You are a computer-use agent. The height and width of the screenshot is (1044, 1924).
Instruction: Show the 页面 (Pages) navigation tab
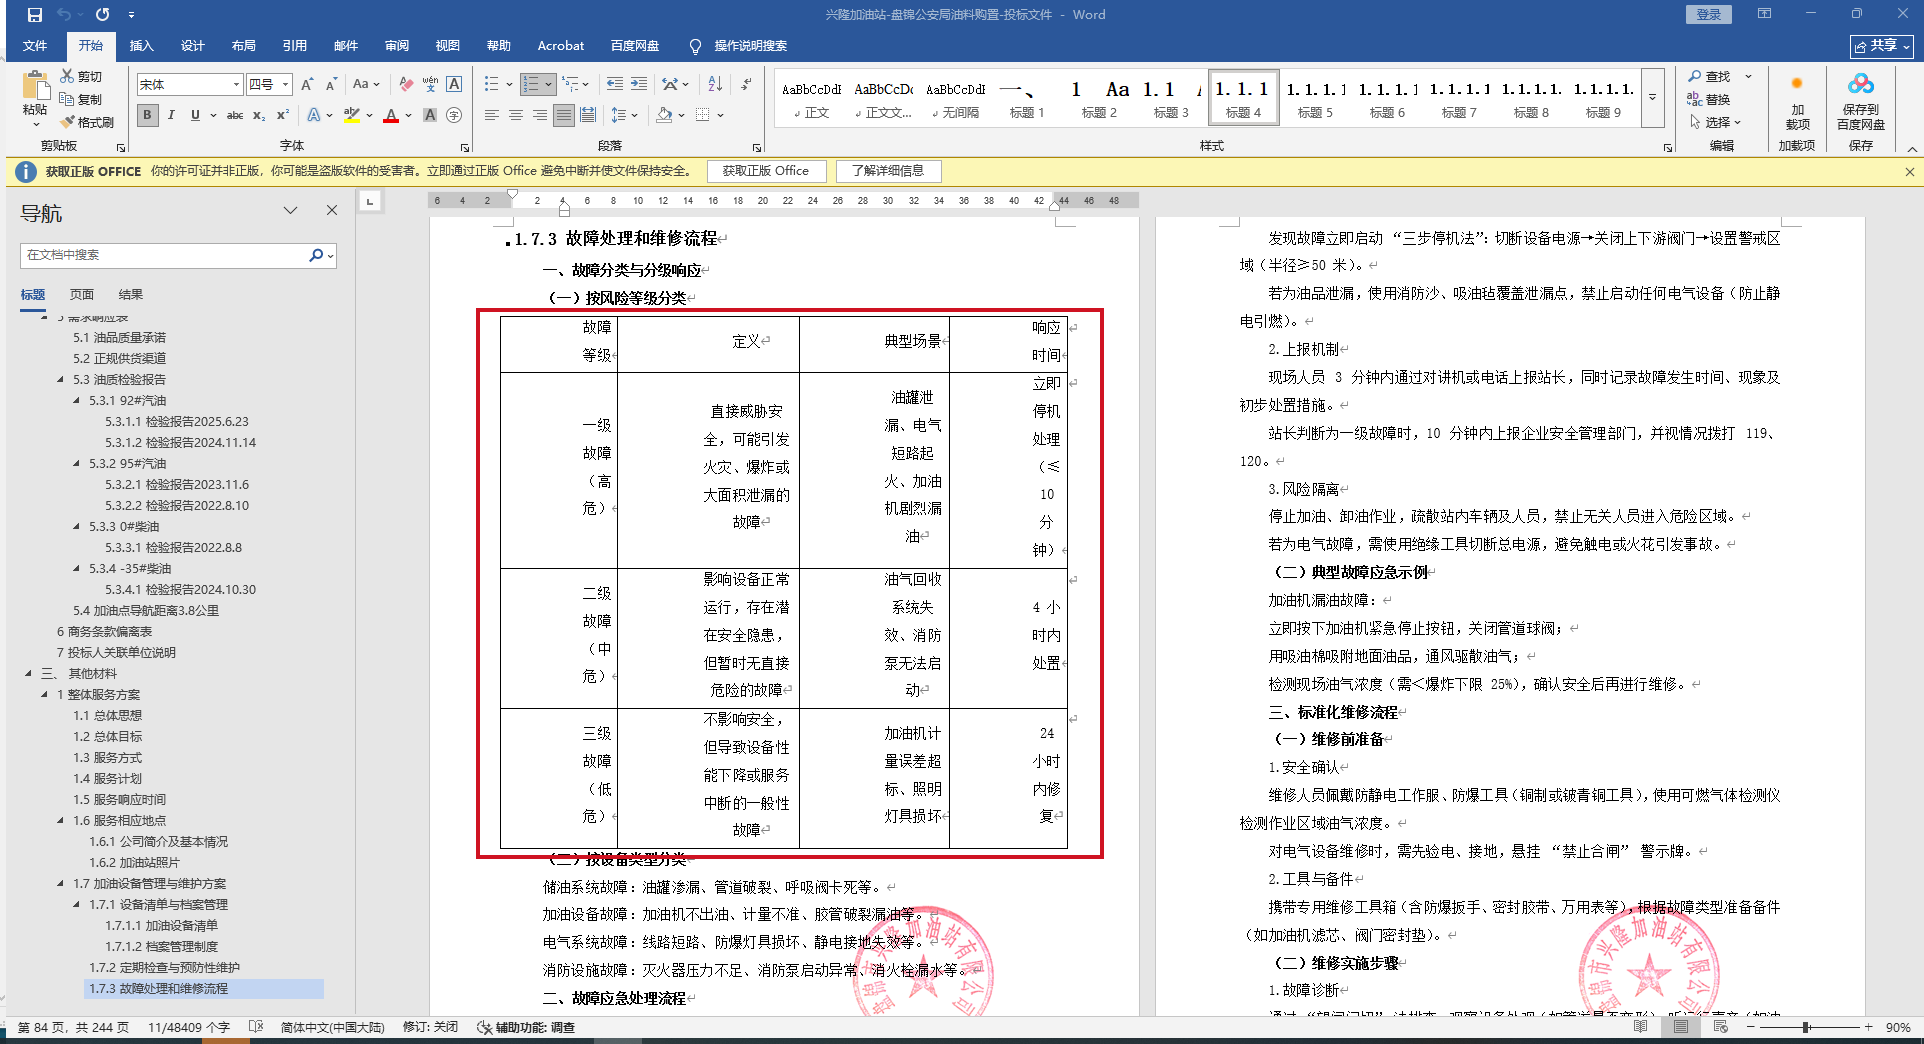point(82,295)
